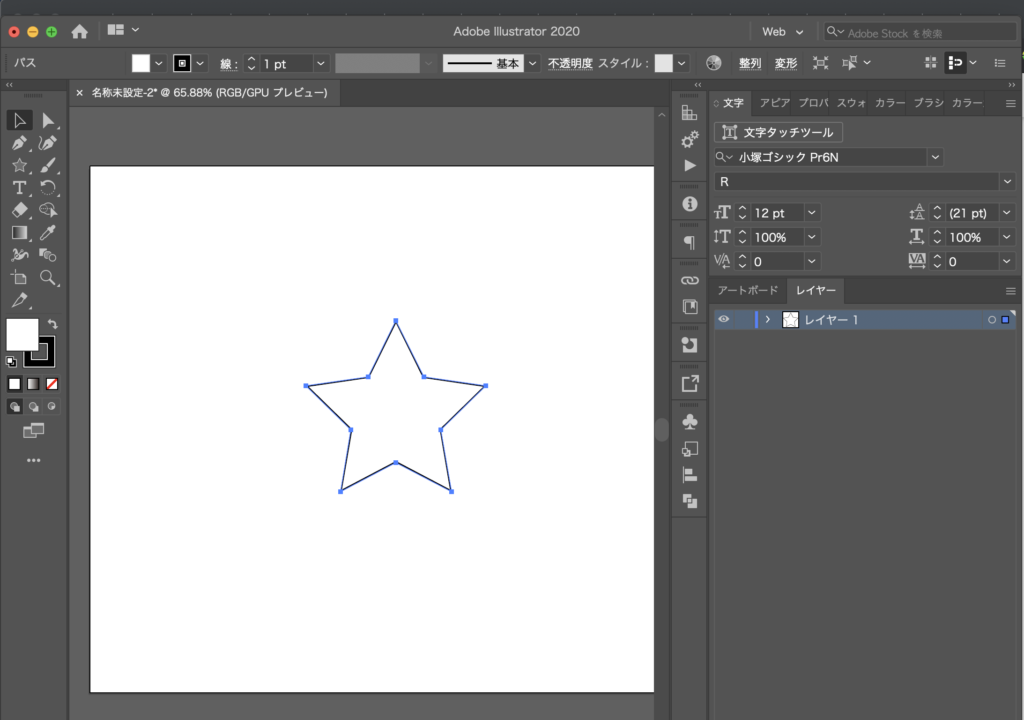Switch to the アートボード tab
The image size is (1024, 720).
[x=748, y=291]
